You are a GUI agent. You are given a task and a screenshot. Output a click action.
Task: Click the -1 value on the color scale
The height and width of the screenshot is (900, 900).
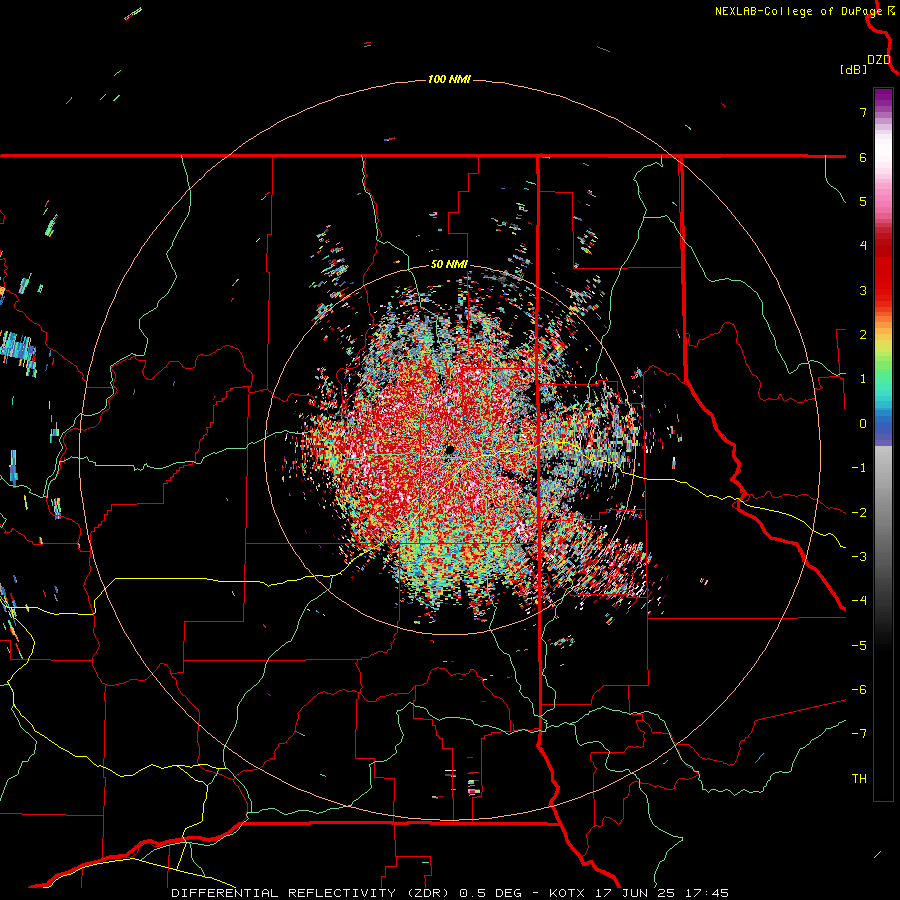[x=859, y=468]
